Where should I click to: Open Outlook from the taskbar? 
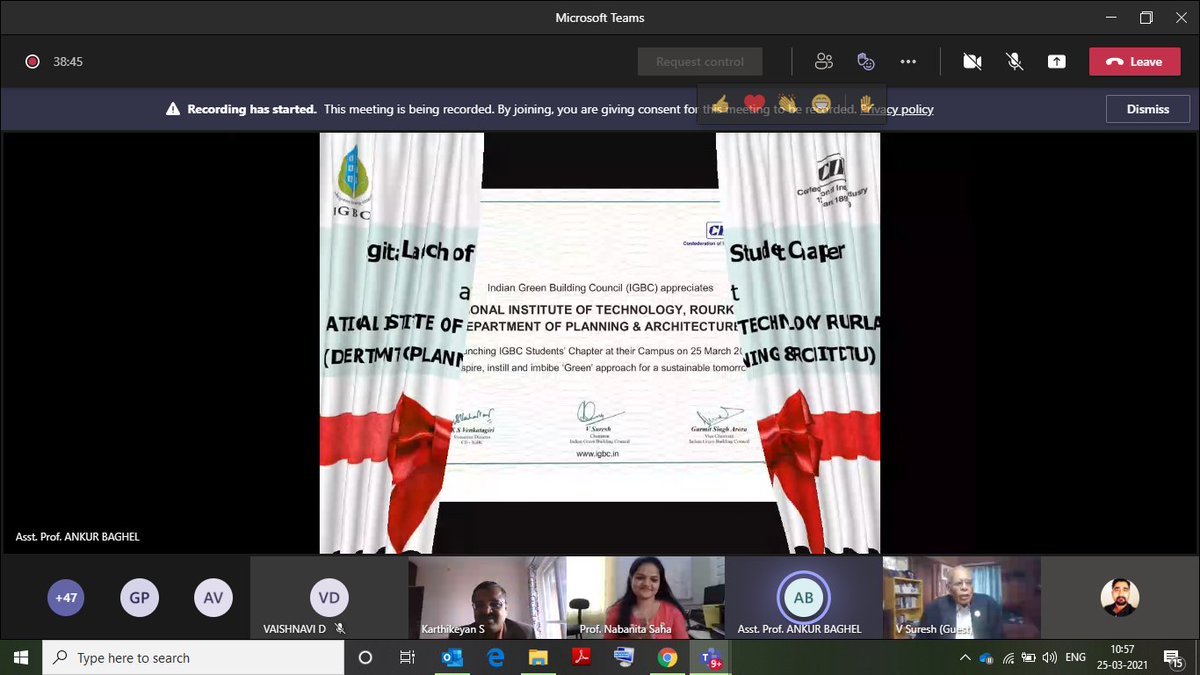click(451, 658)
